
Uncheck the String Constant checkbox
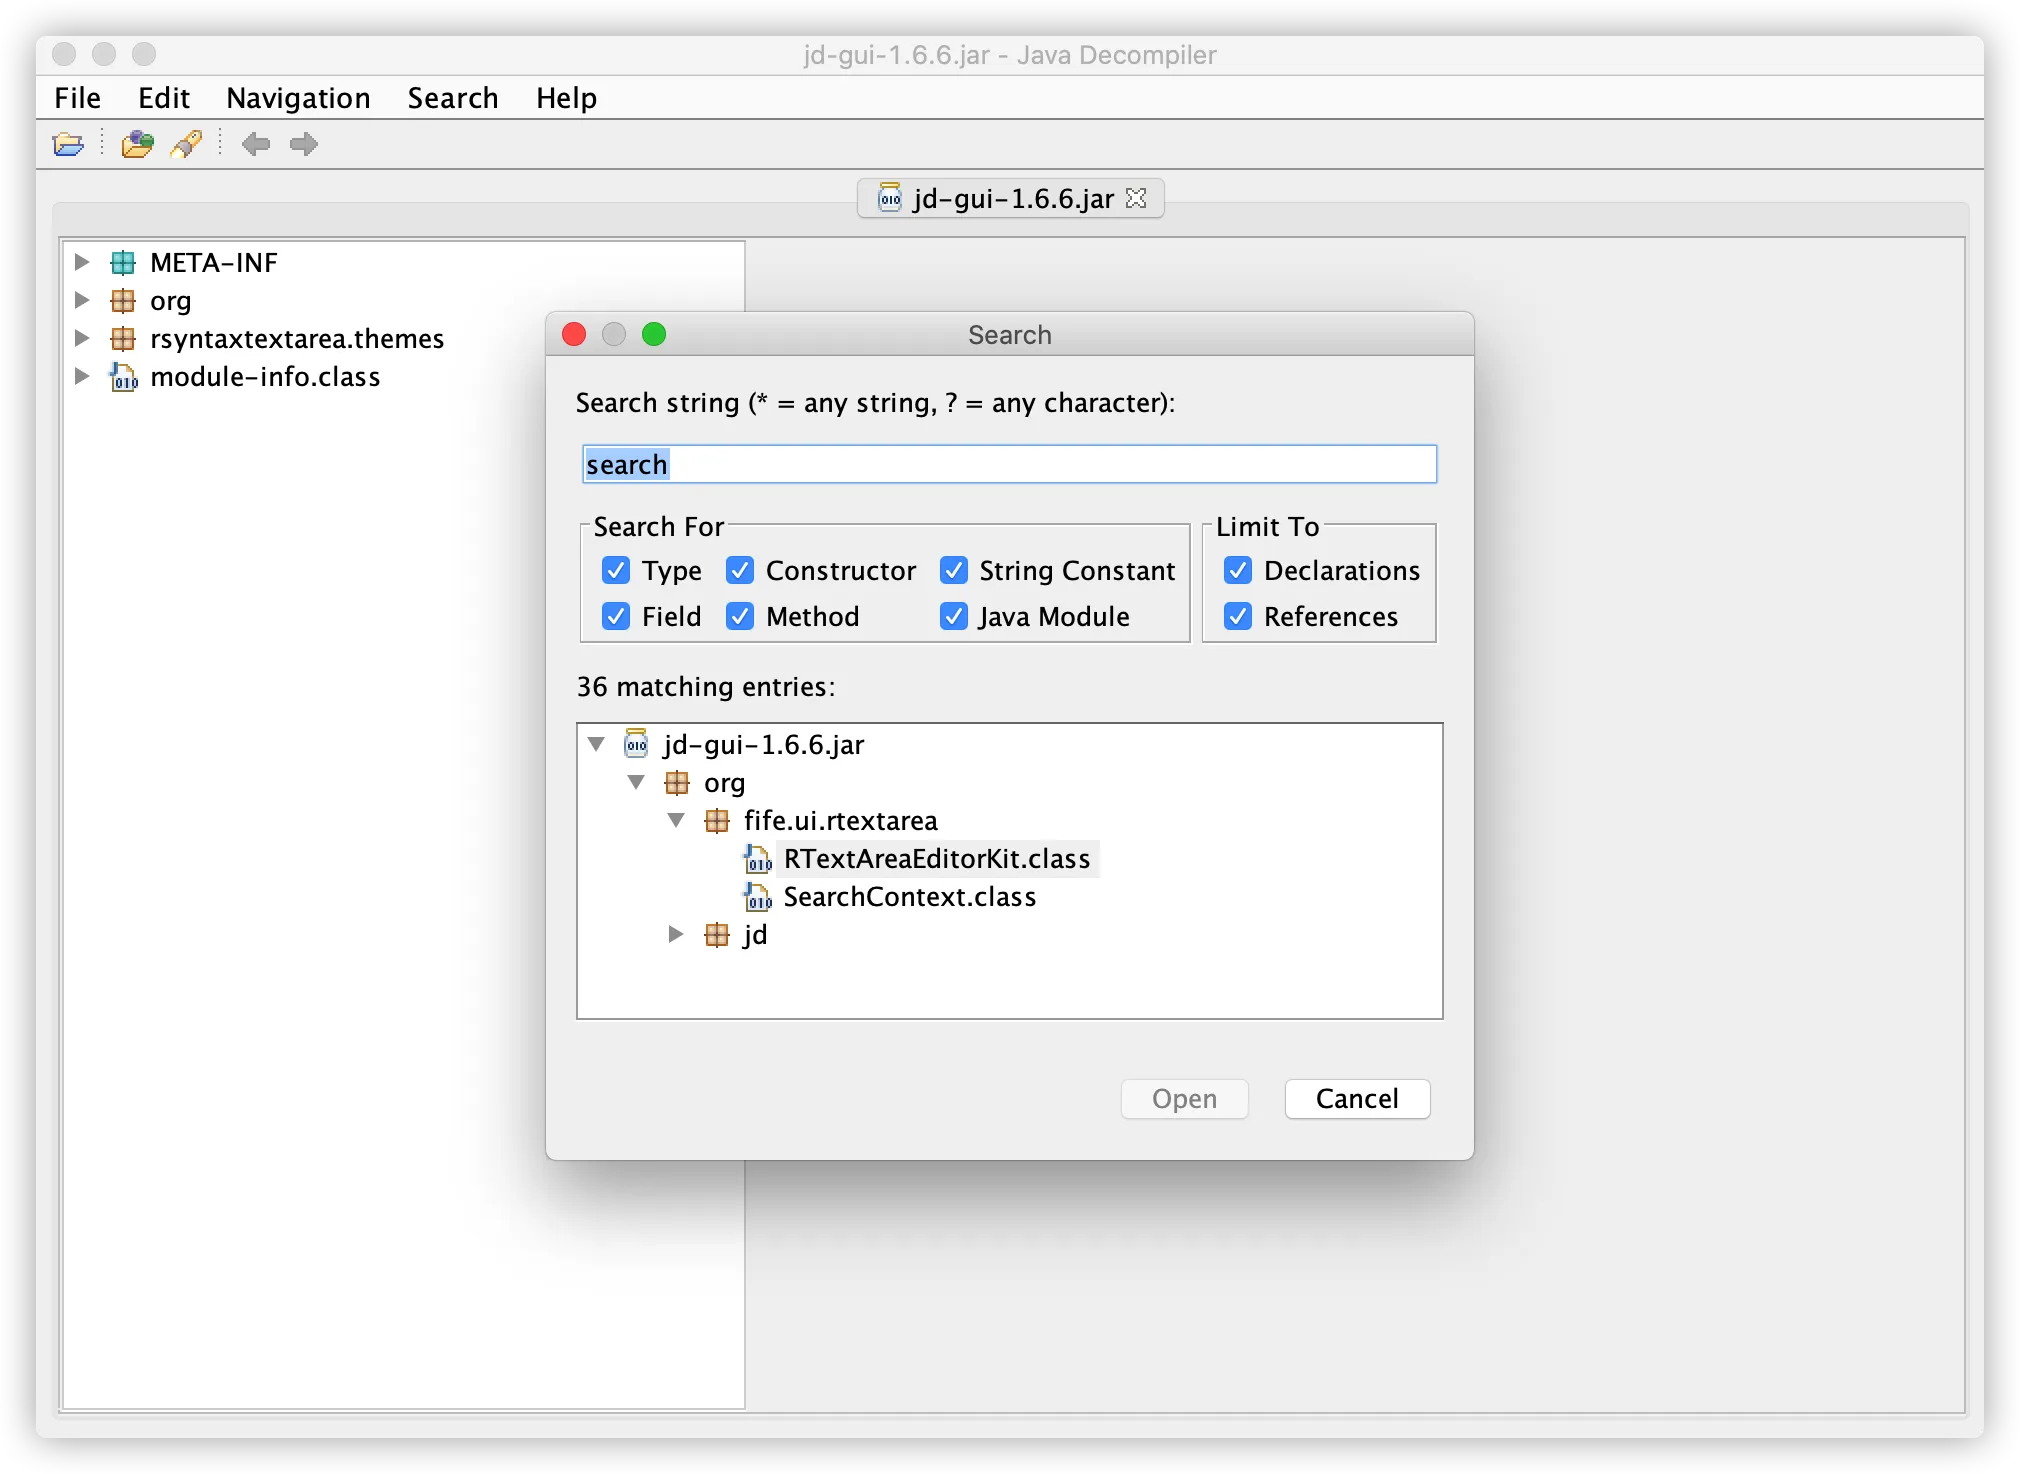[x=954, y=570]
